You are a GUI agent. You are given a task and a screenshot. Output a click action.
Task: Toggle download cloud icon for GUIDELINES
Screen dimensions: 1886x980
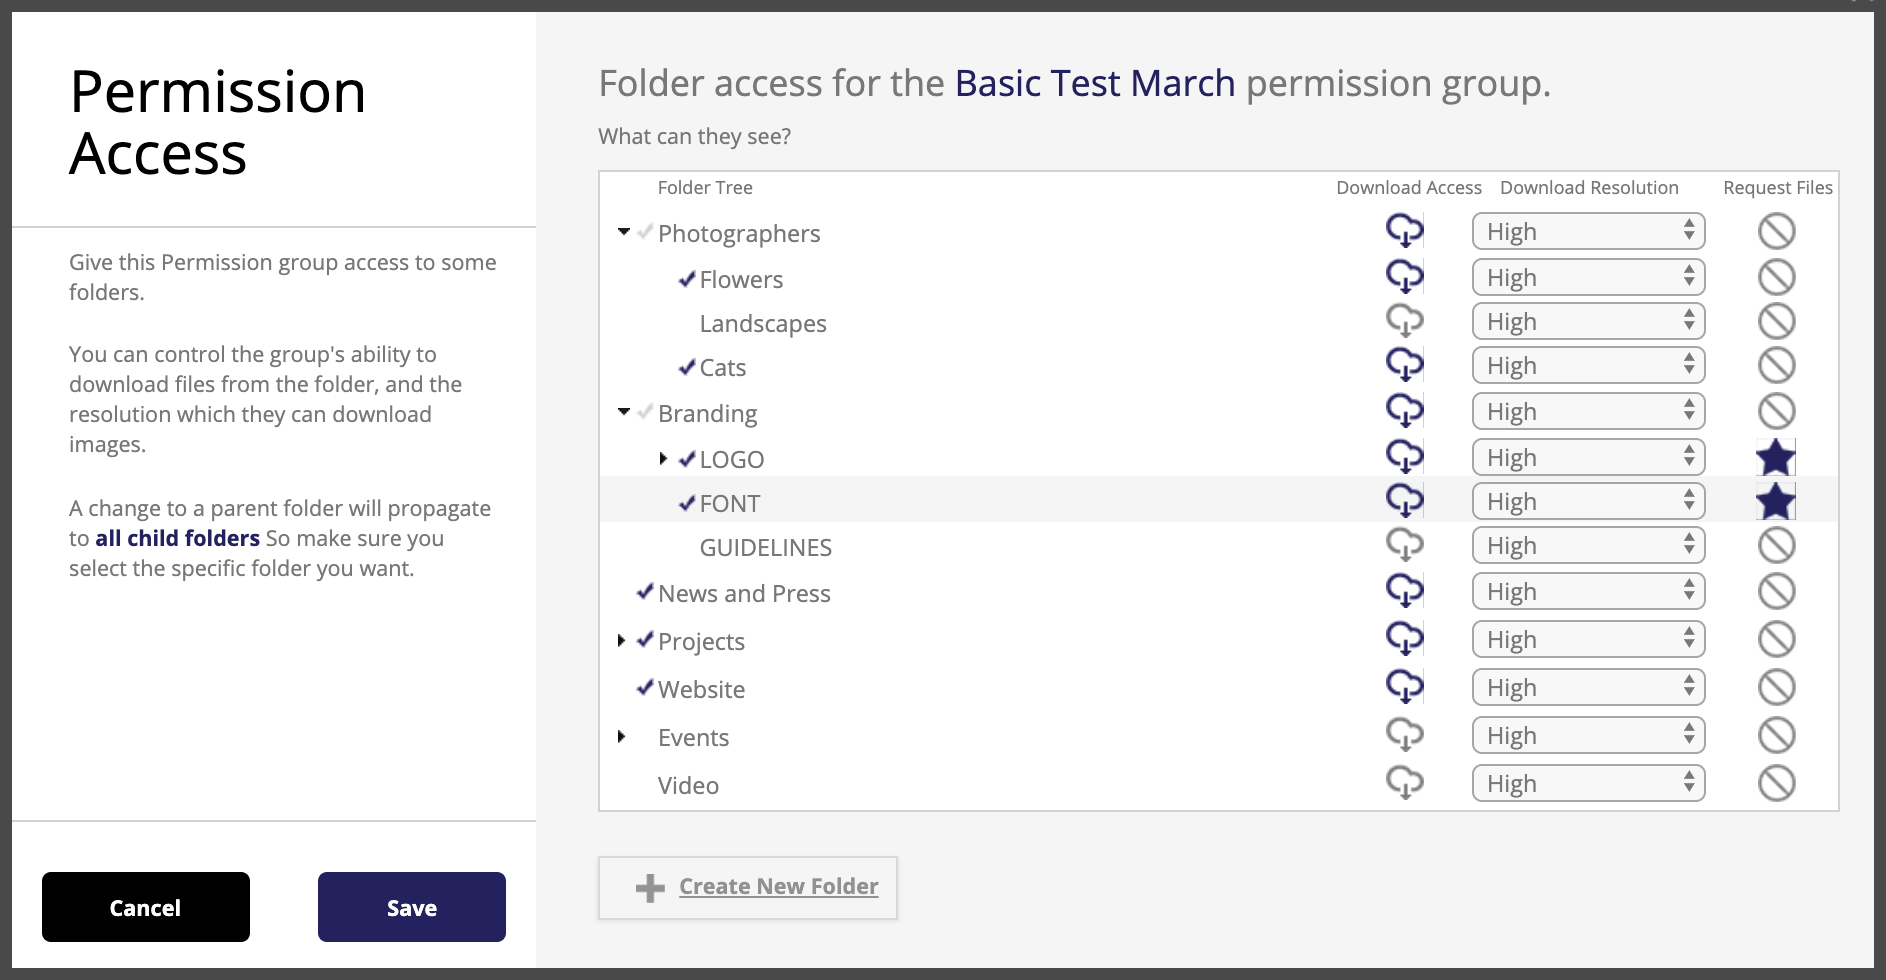1404,545
